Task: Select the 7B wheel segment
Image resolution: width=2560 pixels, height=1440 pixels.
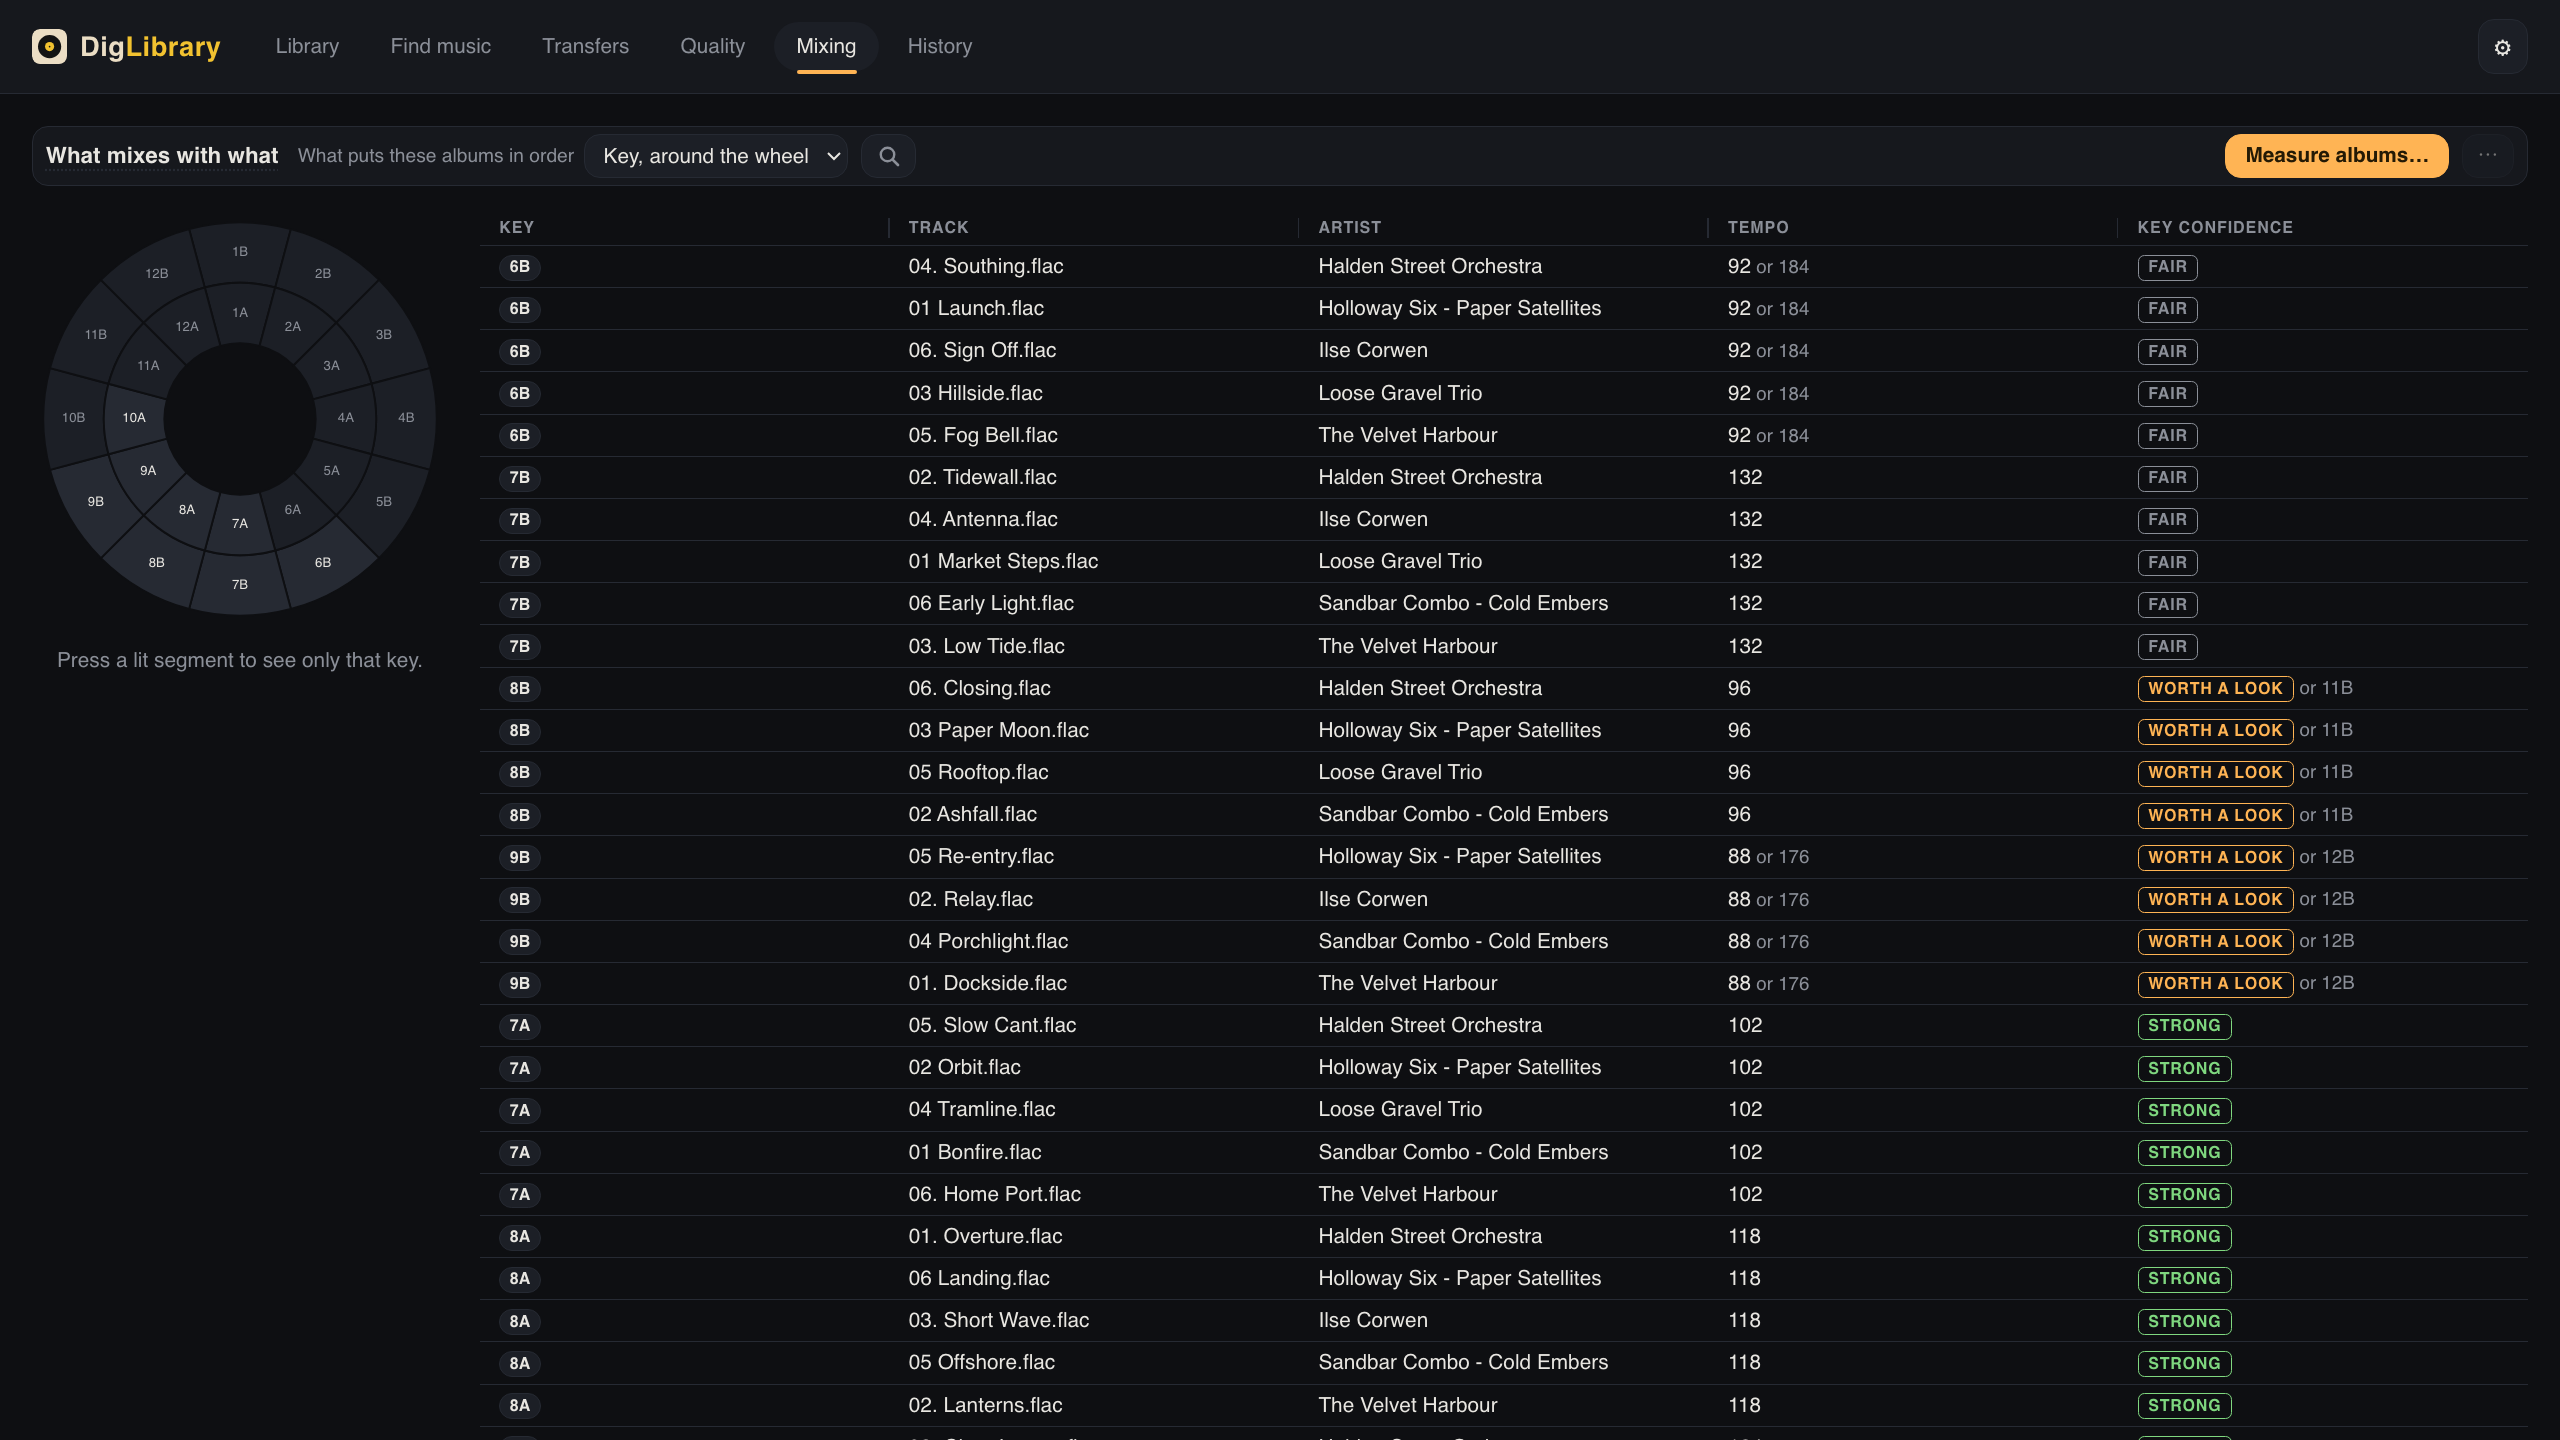Action: pos(240,584)
